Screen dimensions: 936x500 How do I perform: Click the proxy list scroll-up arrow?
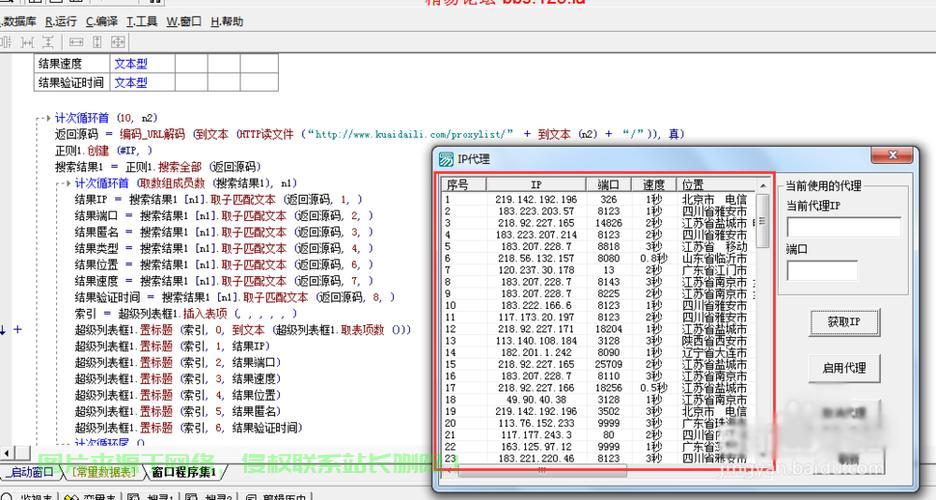pos(762,186)
